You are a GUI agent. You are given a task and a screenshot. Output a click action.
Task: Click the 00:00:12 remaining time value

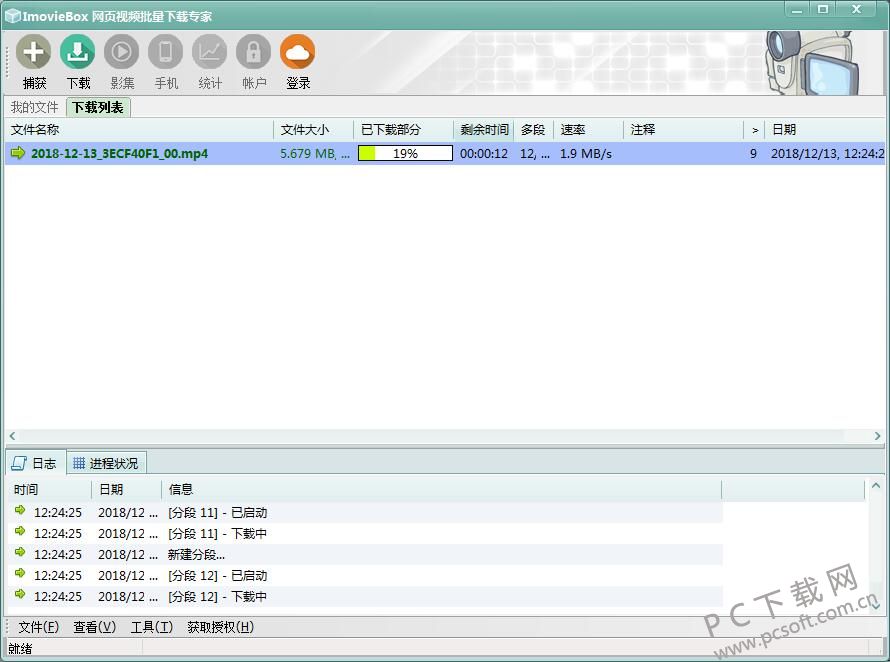click(x=484, y=153)
